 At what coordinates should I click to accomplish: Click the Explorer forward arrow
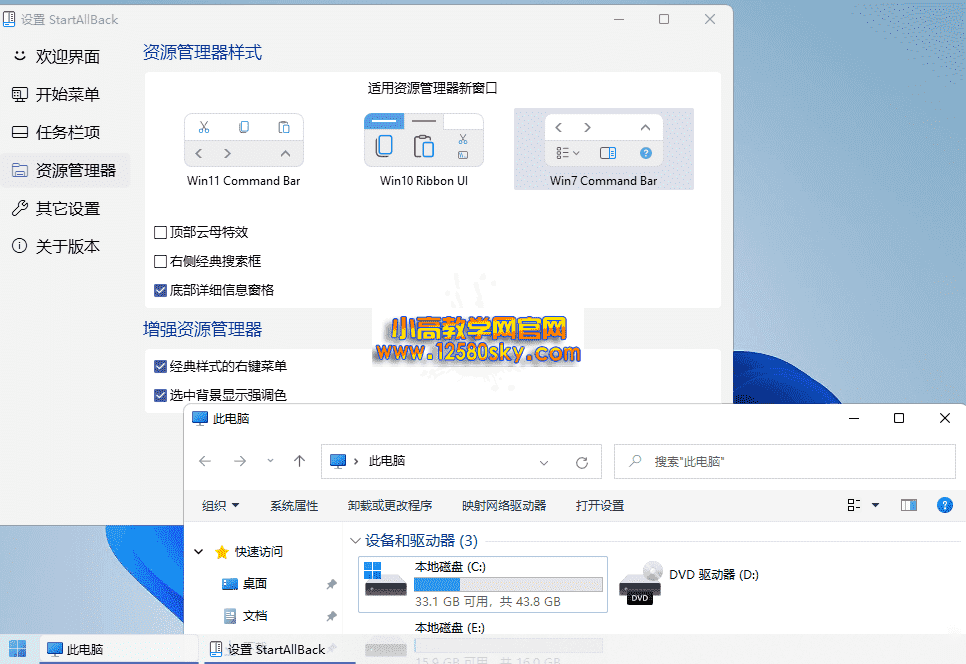click(240, 461)
